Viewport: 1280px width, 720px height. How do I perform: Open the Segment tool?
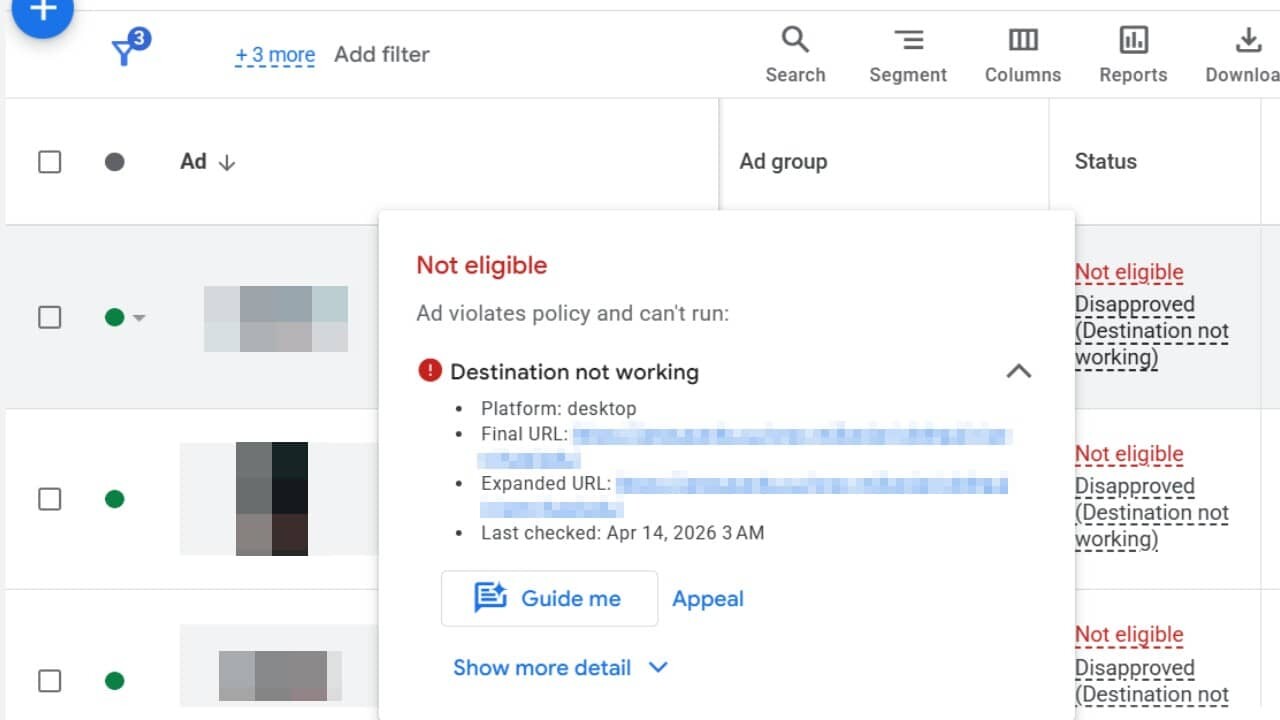tap(908, 55)
